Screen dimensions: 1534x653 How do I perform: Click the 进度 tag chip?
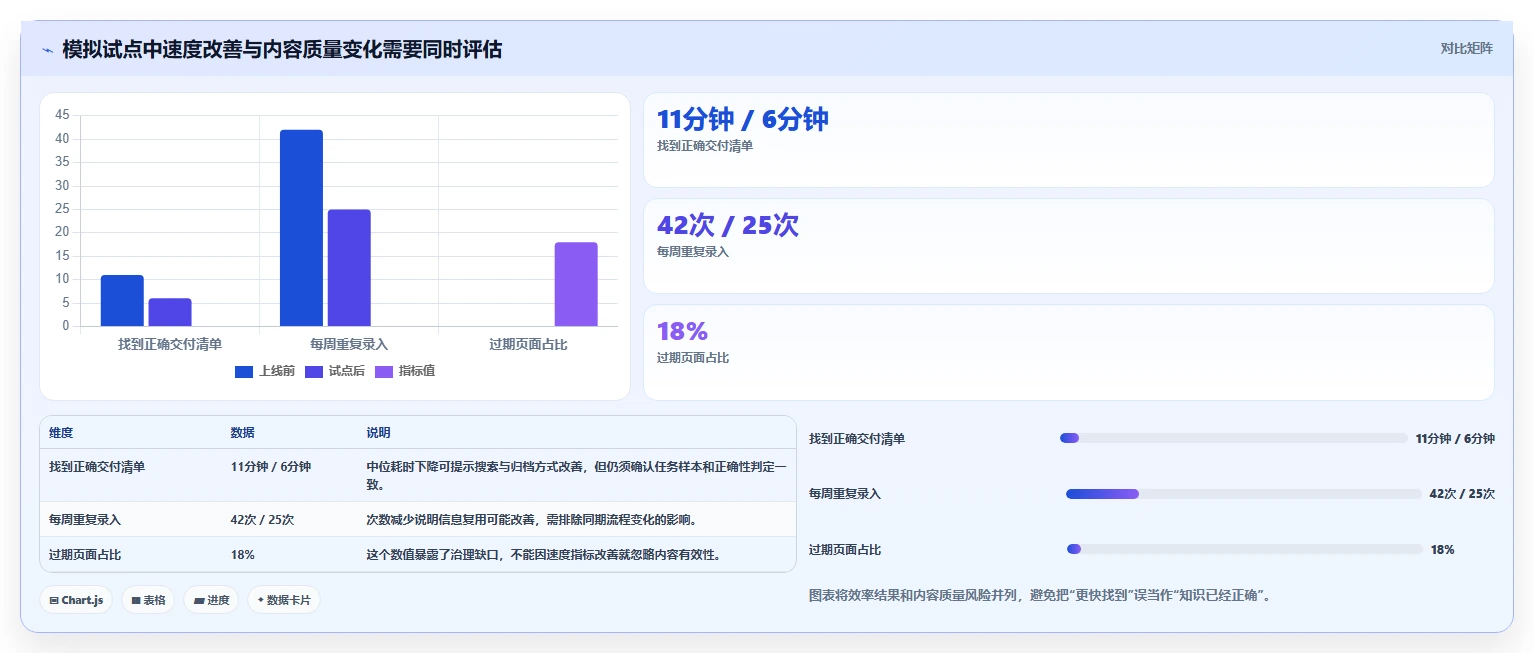tap(211, 600)
